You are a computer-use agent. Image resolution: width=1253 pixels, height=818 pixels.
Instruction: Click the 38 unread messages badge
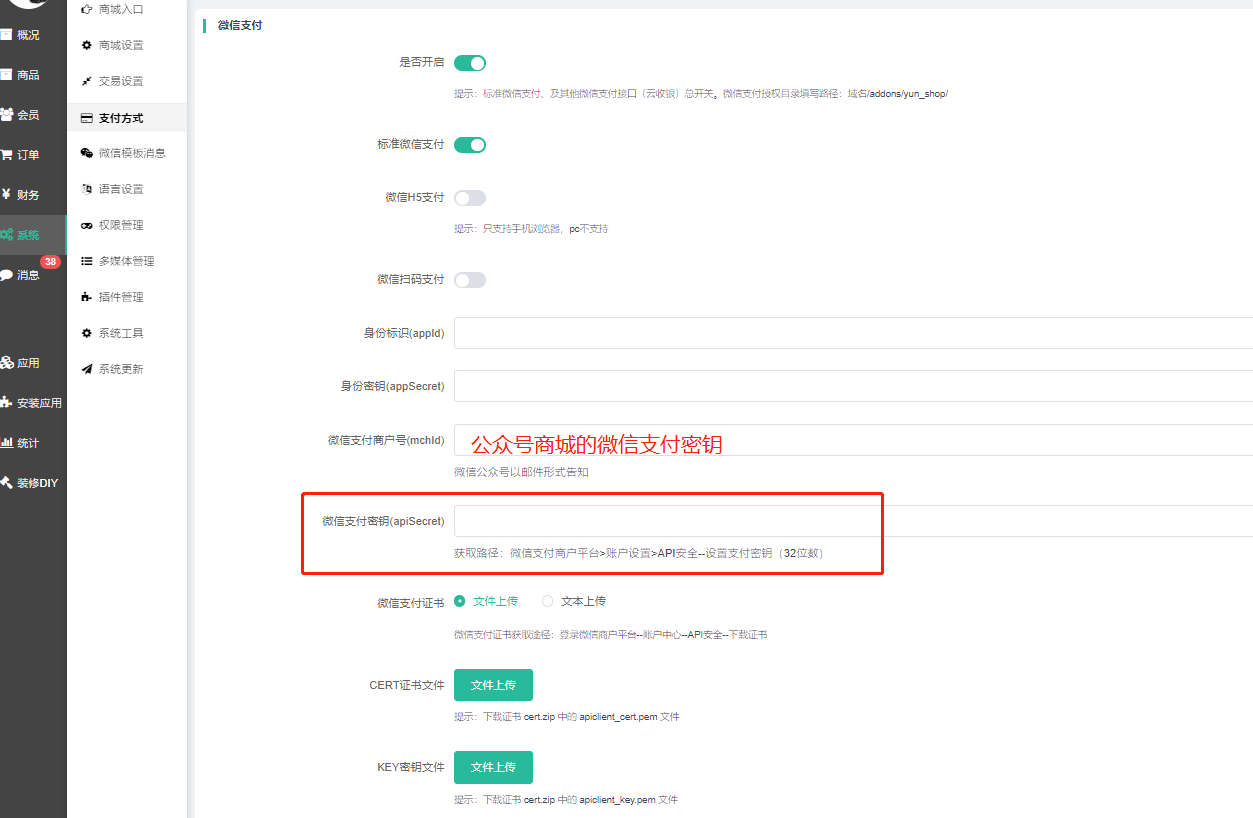coord(50,262)
